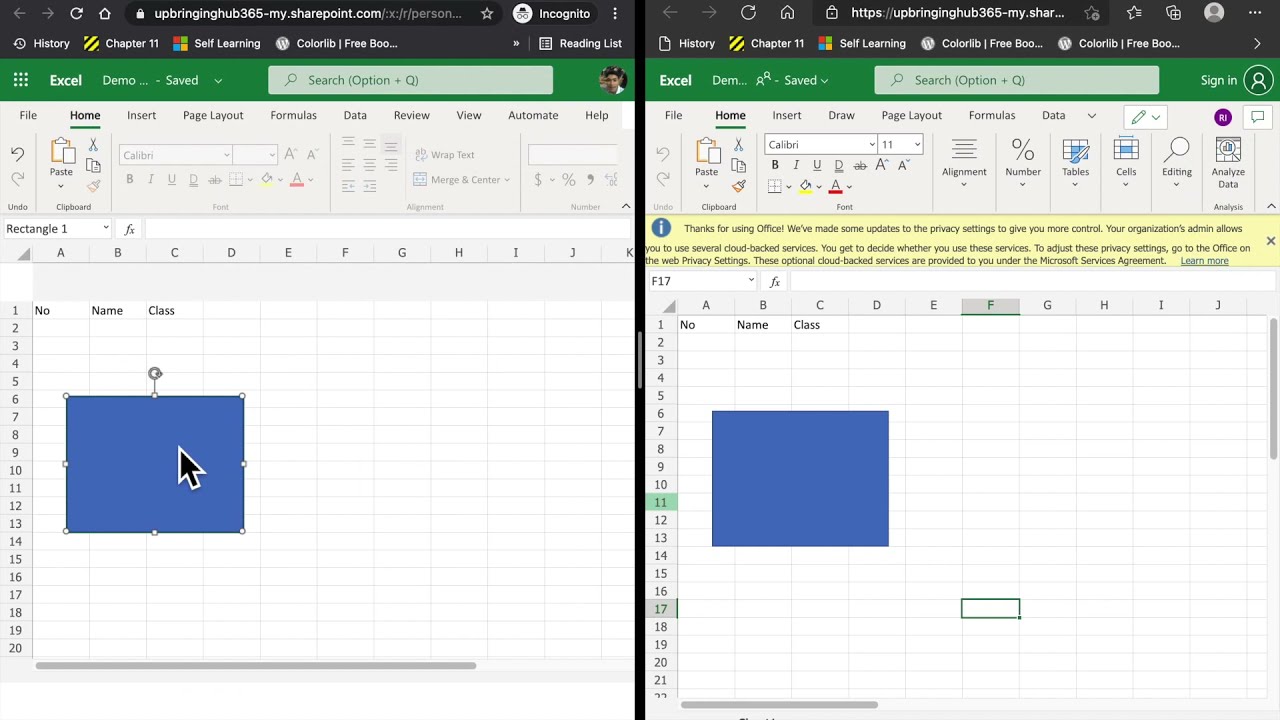Apply fill color in left Excel ribbon

267,180
